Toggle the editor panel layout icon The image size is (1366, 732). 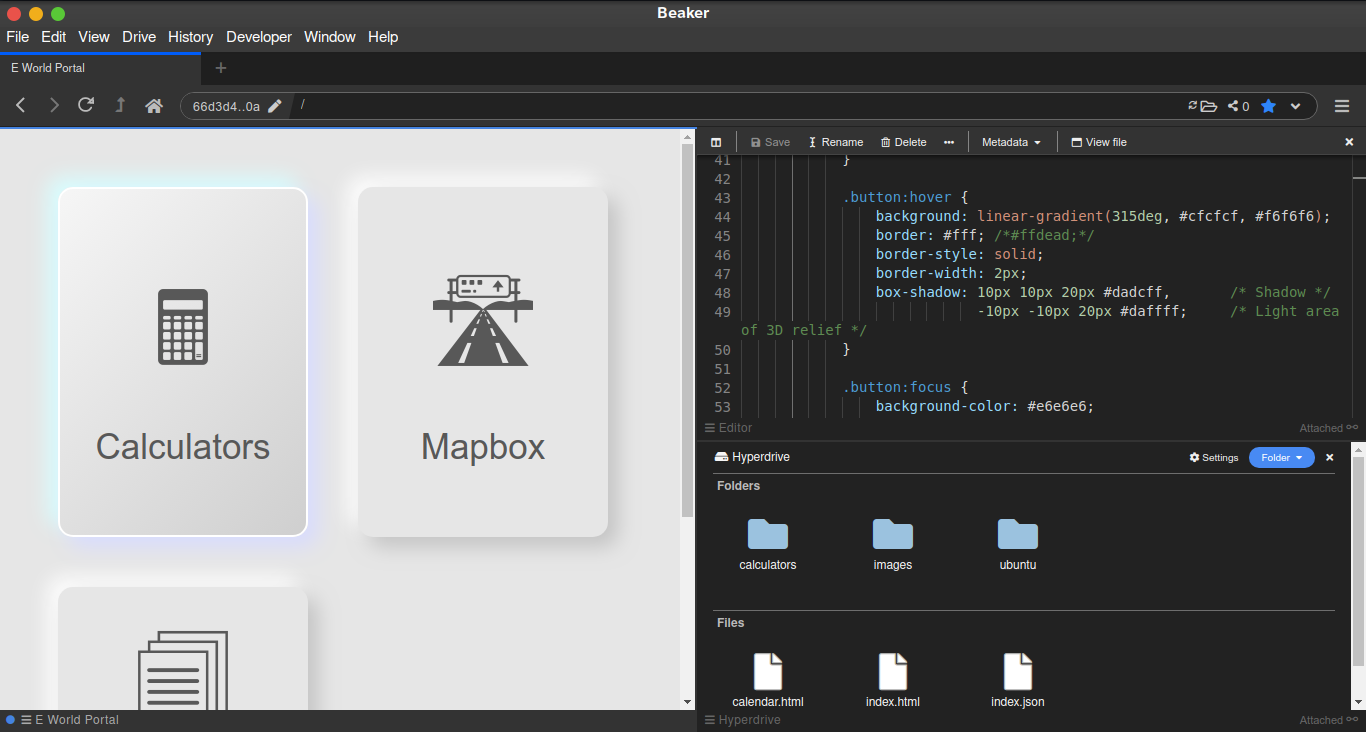716,141
